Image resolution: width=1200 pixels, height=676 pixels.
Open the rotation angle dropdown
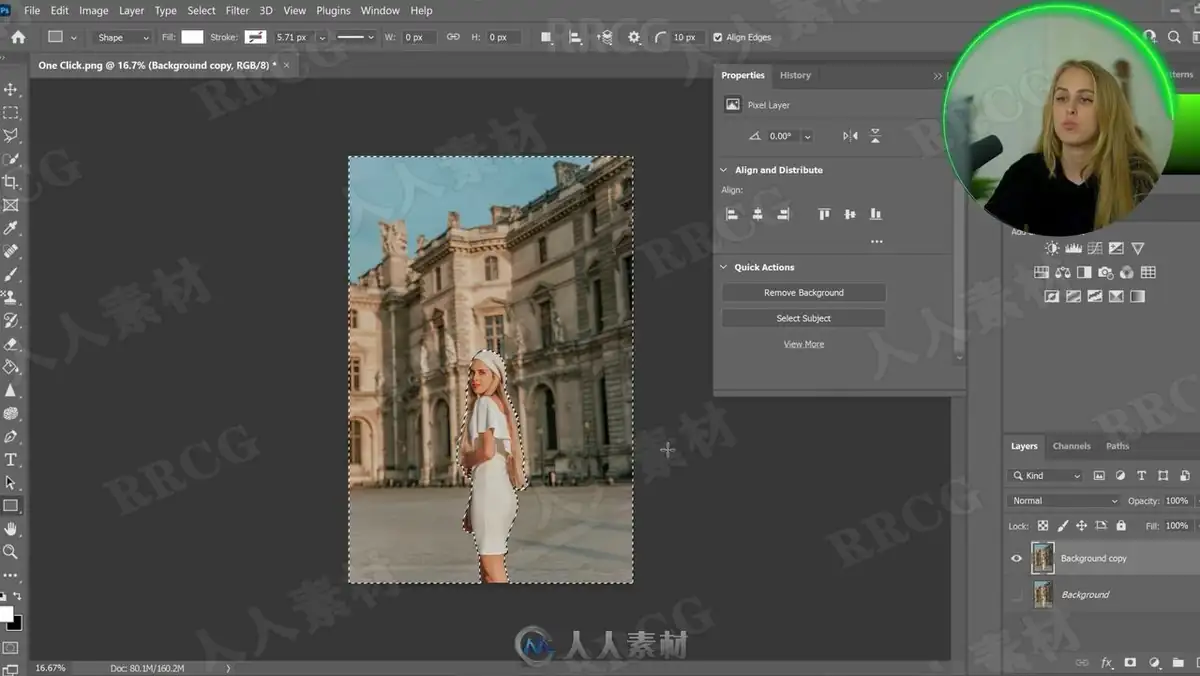pyautogui.click(x=807, y=136)
